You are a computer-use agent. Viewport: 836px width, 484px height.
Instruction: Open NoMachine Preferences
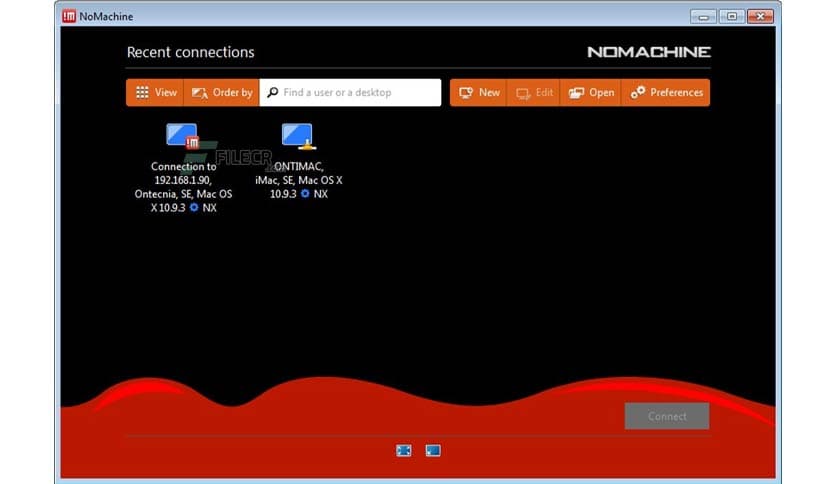click(x=666, y=93)
